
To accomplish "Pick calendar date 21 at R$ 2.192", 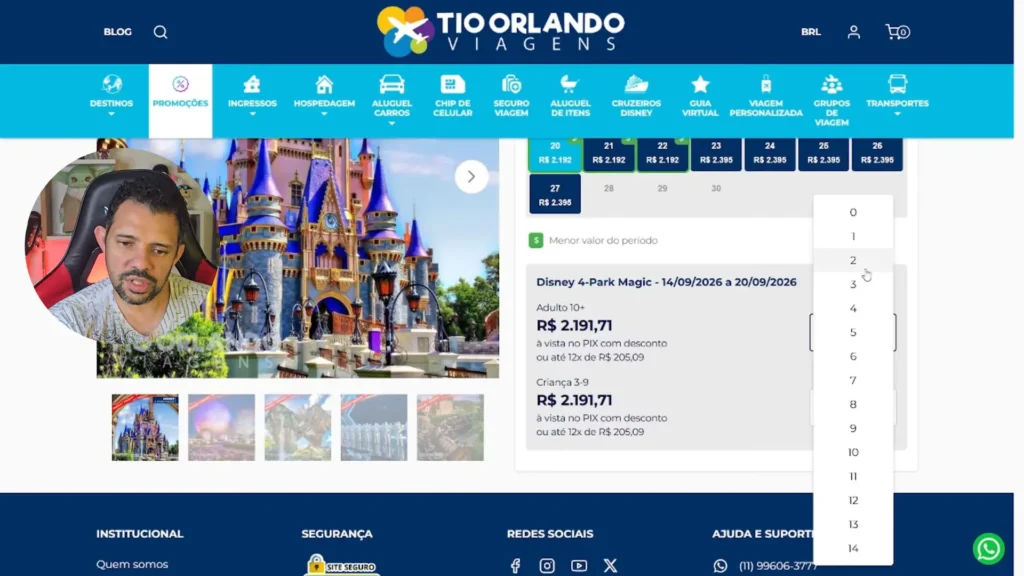I will (609, 154).
